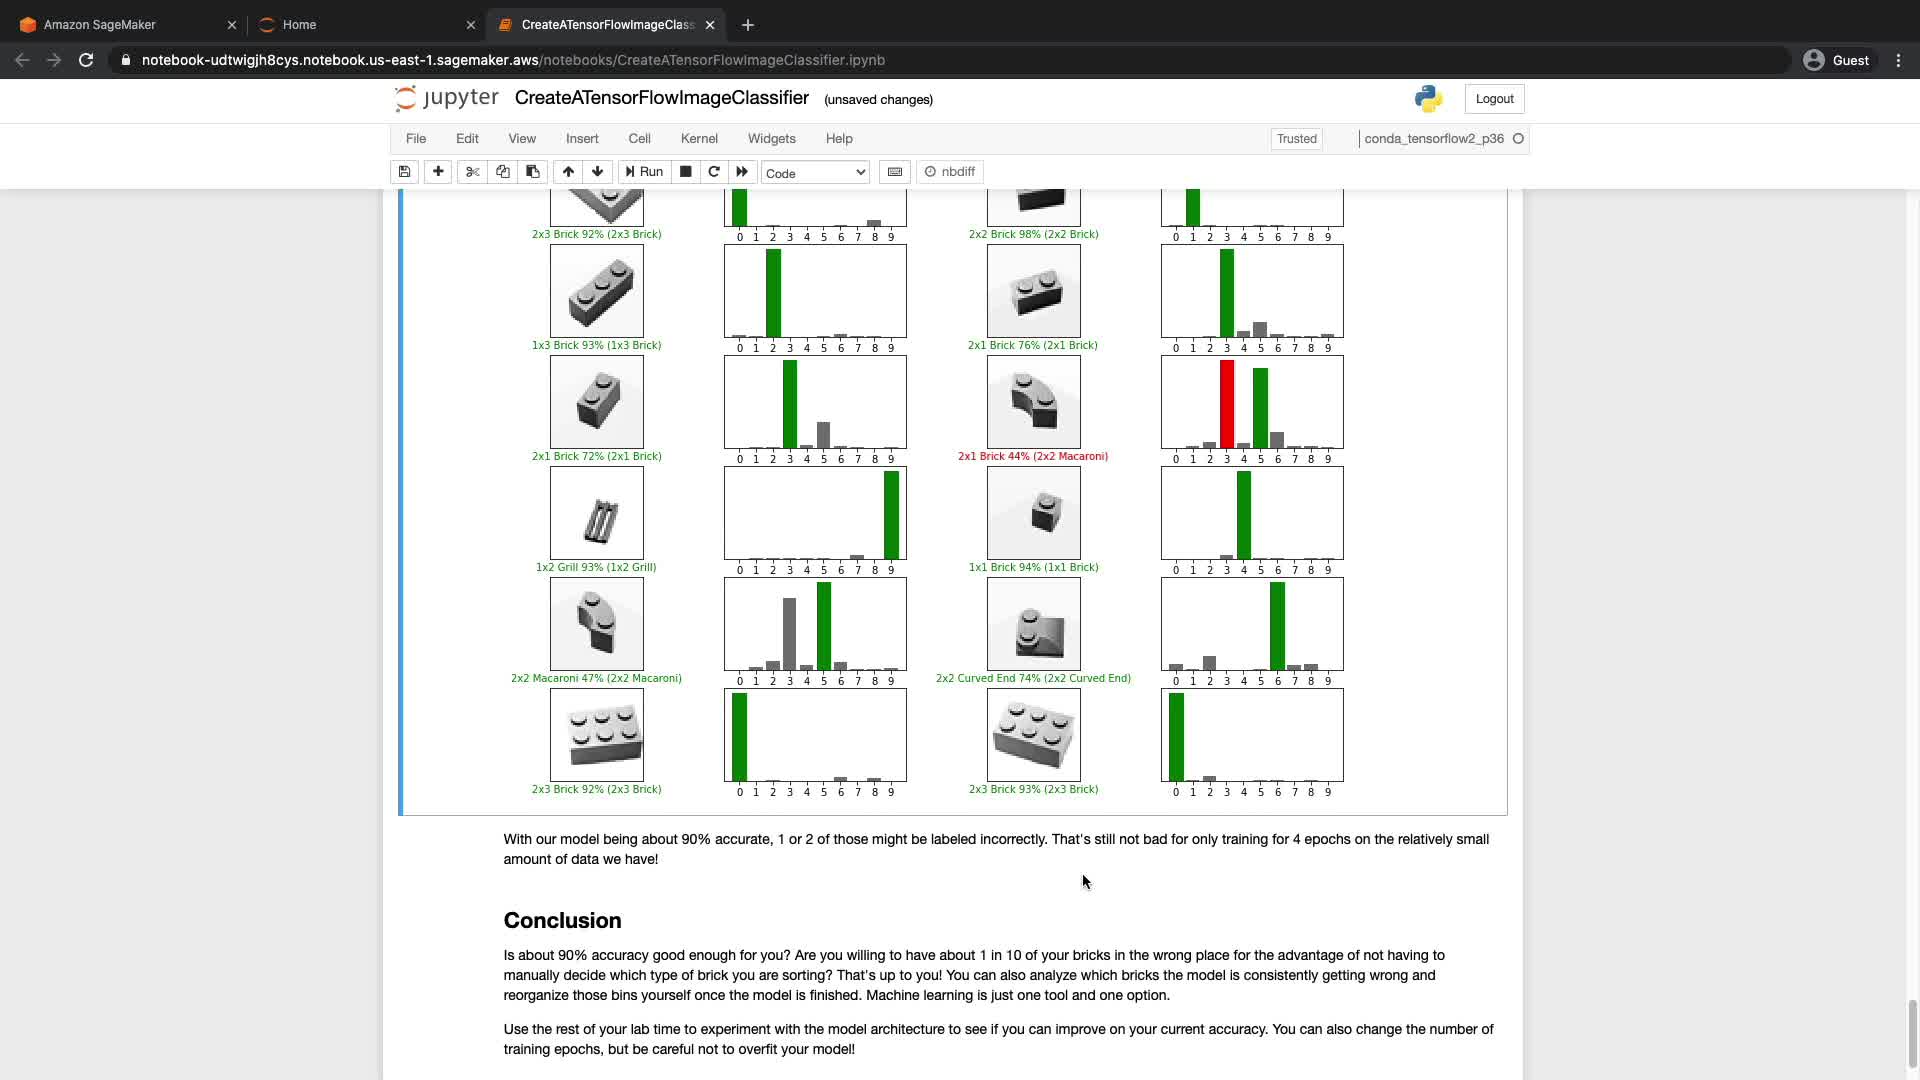The width and height of the screenshot is (1920, 1080).
Task: Move selected cell down arrow
Action: (x=598, y=172)
